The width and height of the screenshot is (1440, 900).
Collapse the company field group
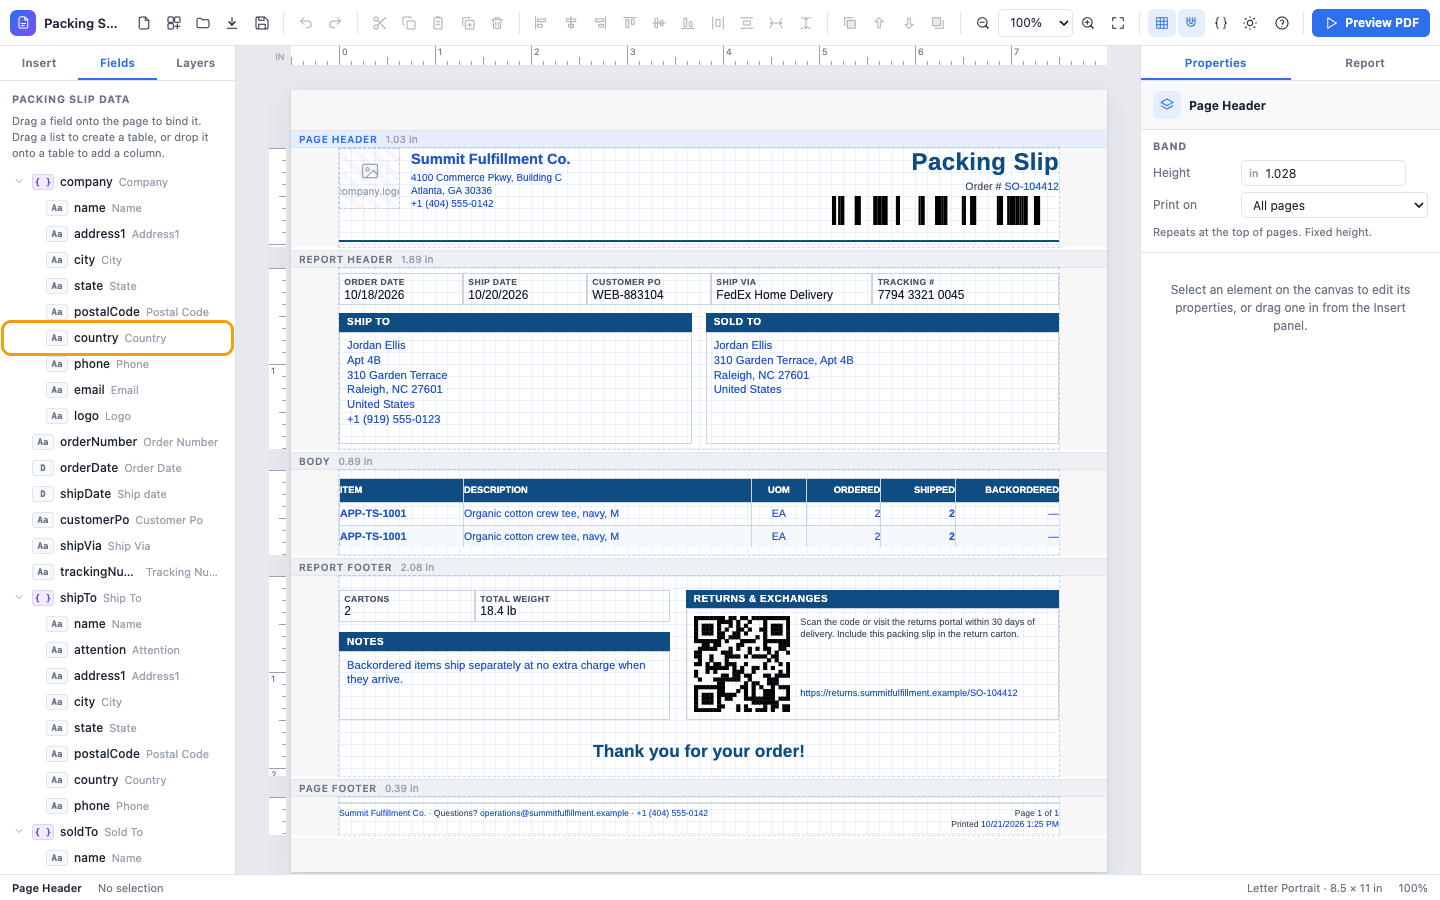coord(19,182)
